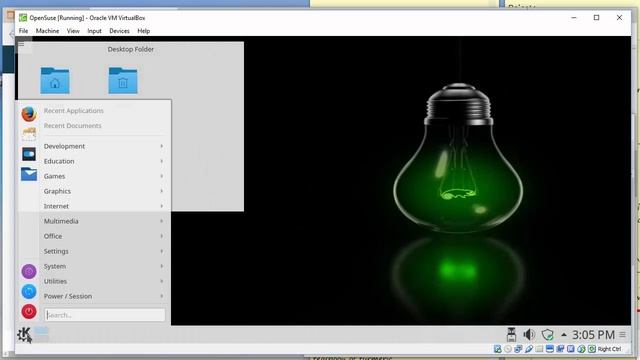Viewport: 640px width, 360px height.
Task: Open the Home folder icon on desktop
Action: pos(55,80)
